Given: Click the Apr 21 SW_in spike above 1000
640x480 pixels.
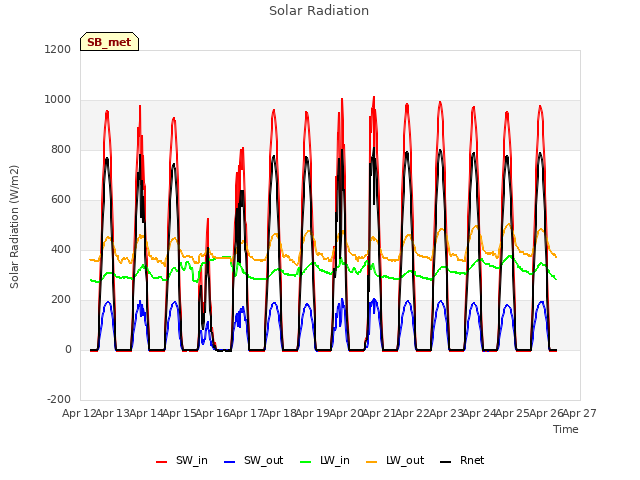Looking at the screenshot, I should (374, 98).
